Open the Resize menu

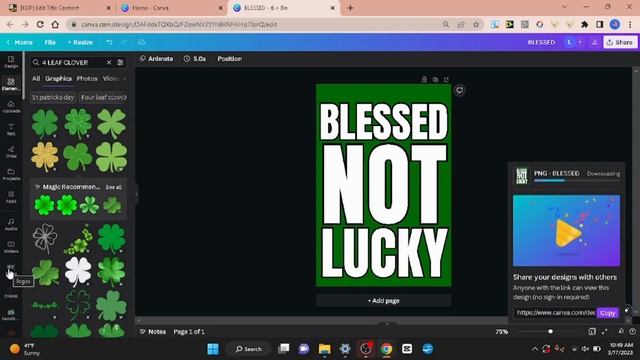80,42
